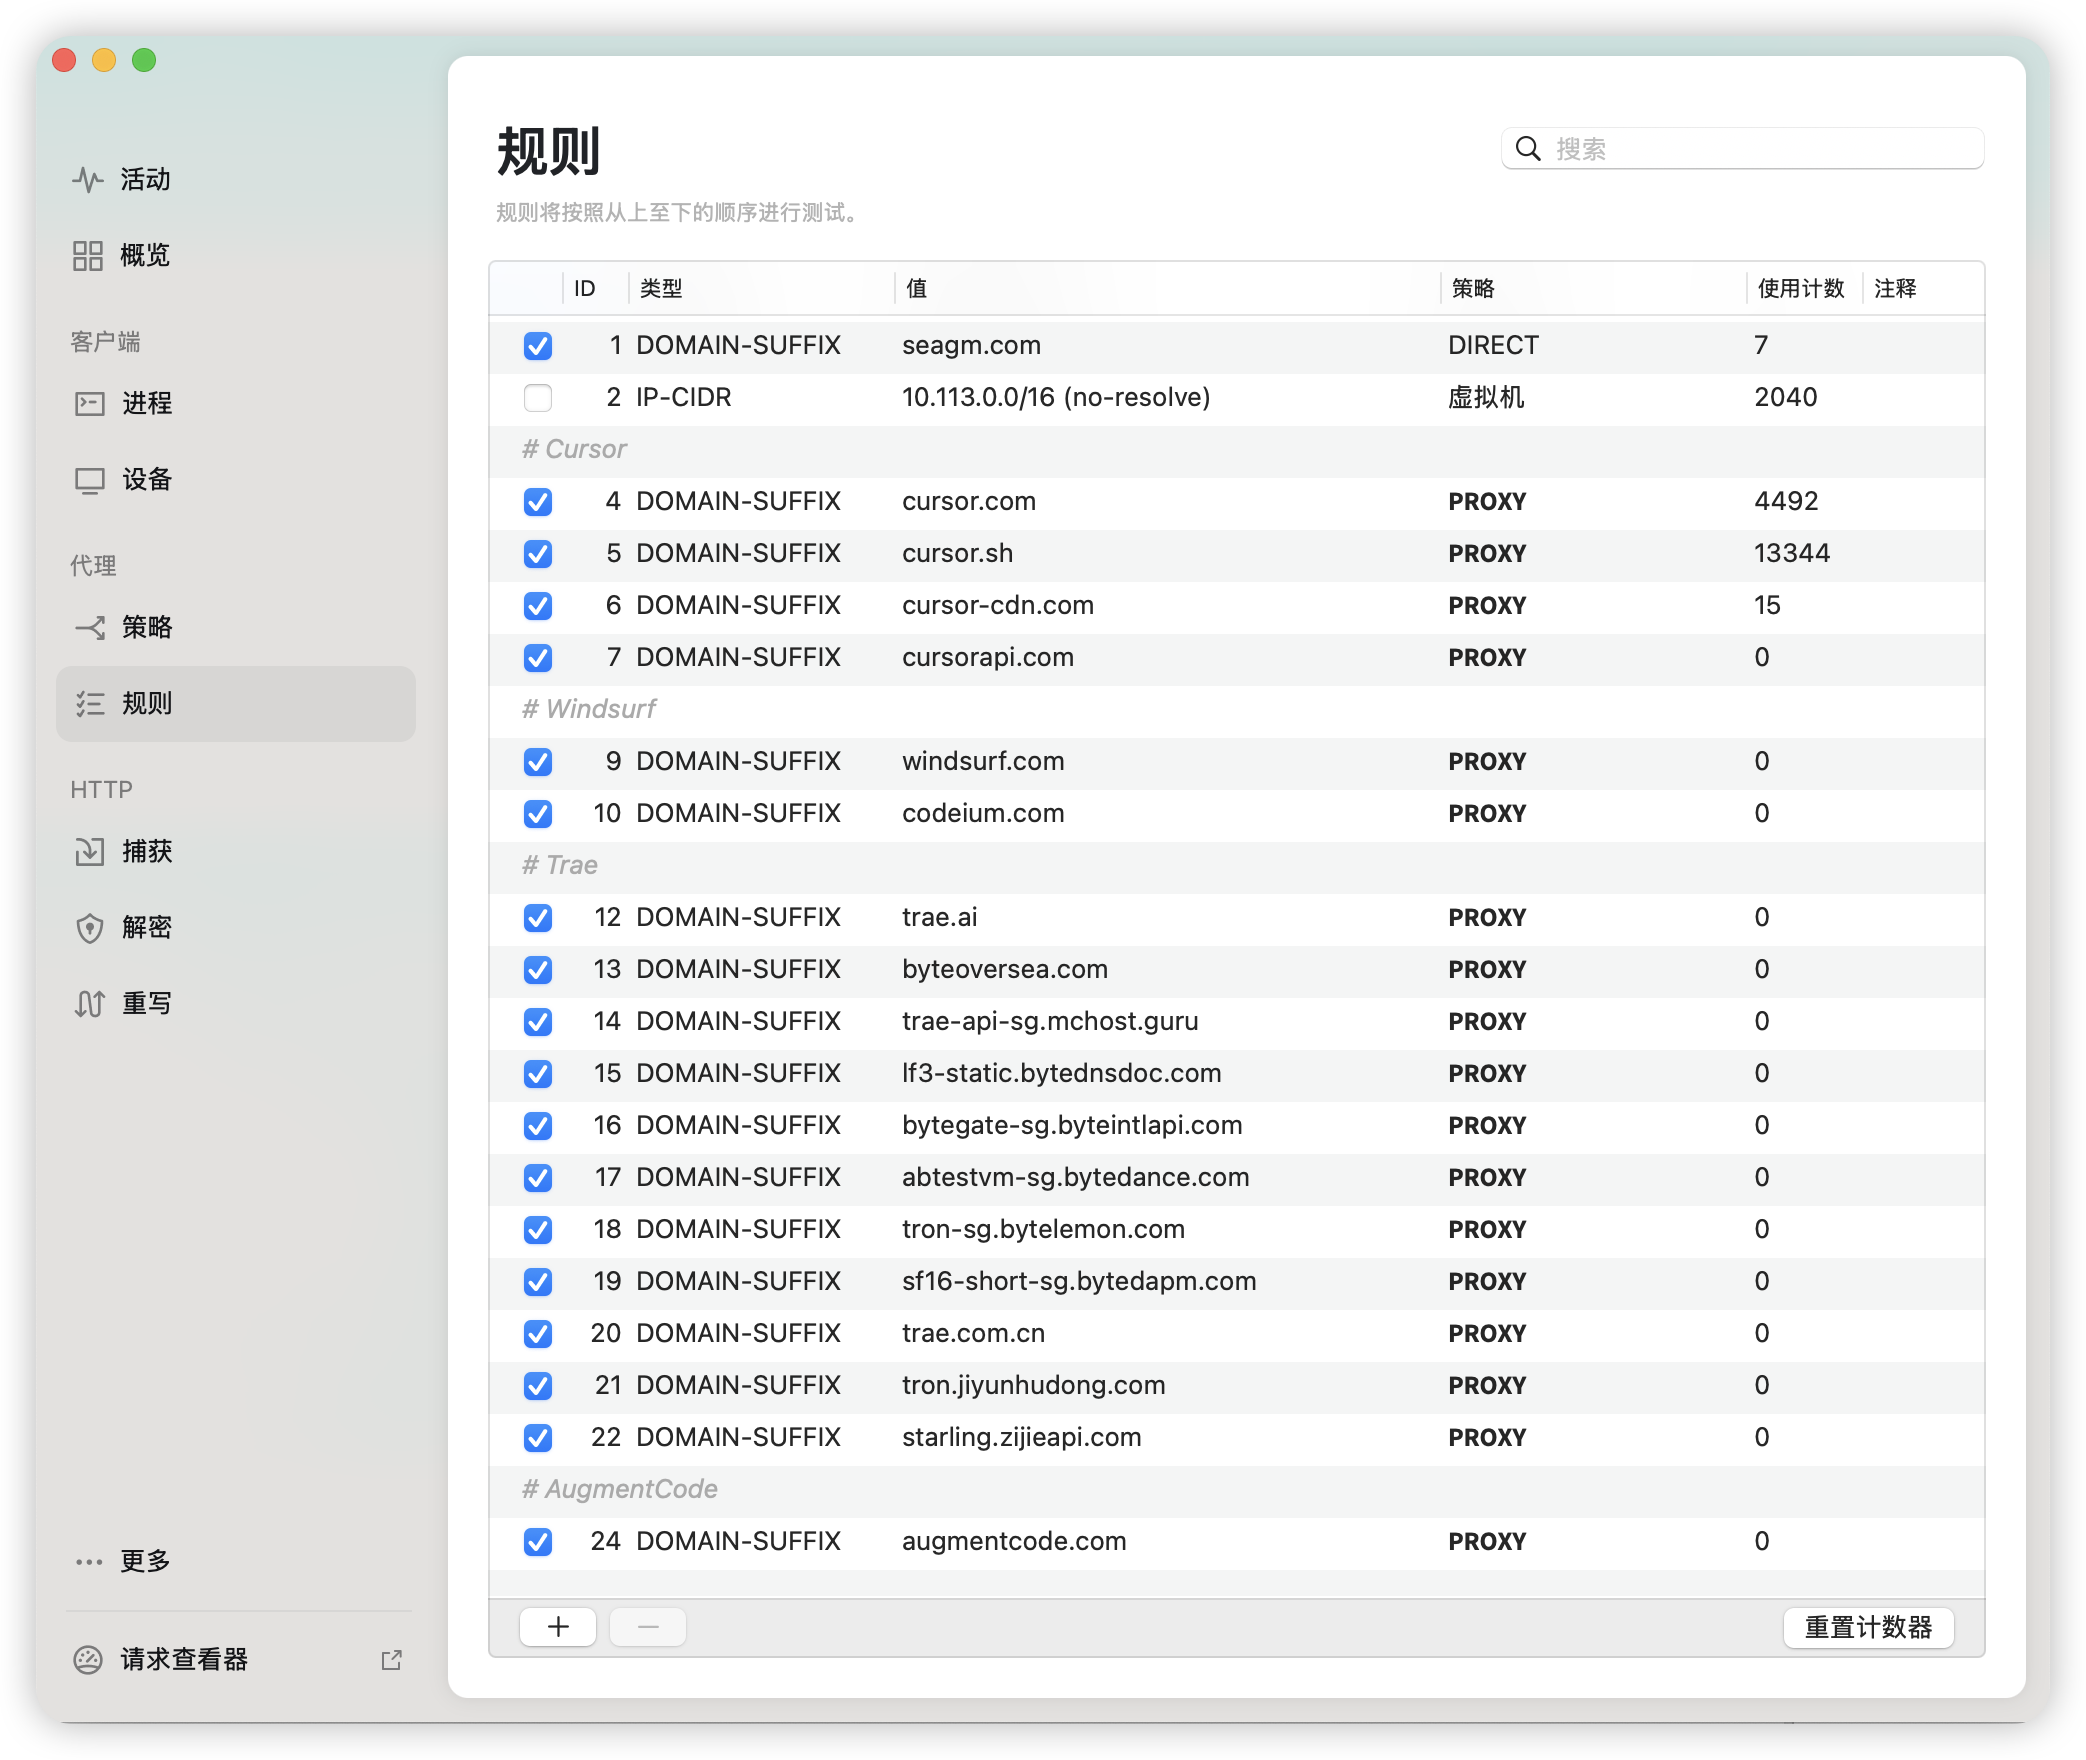Click the 概览 overview grid icon

[88, 256]
